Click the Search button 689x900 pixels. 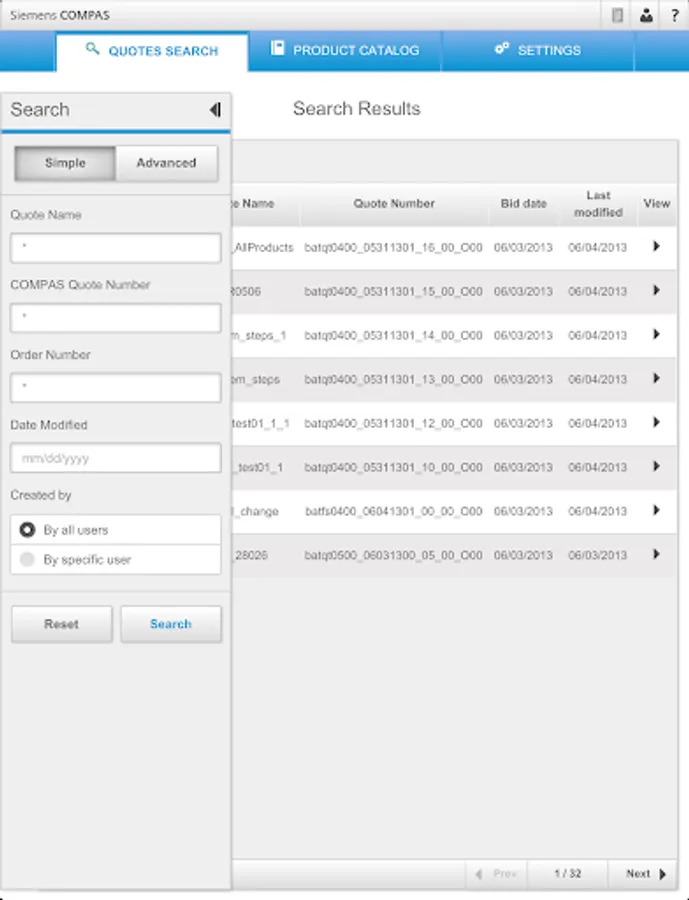coord(171,624)
